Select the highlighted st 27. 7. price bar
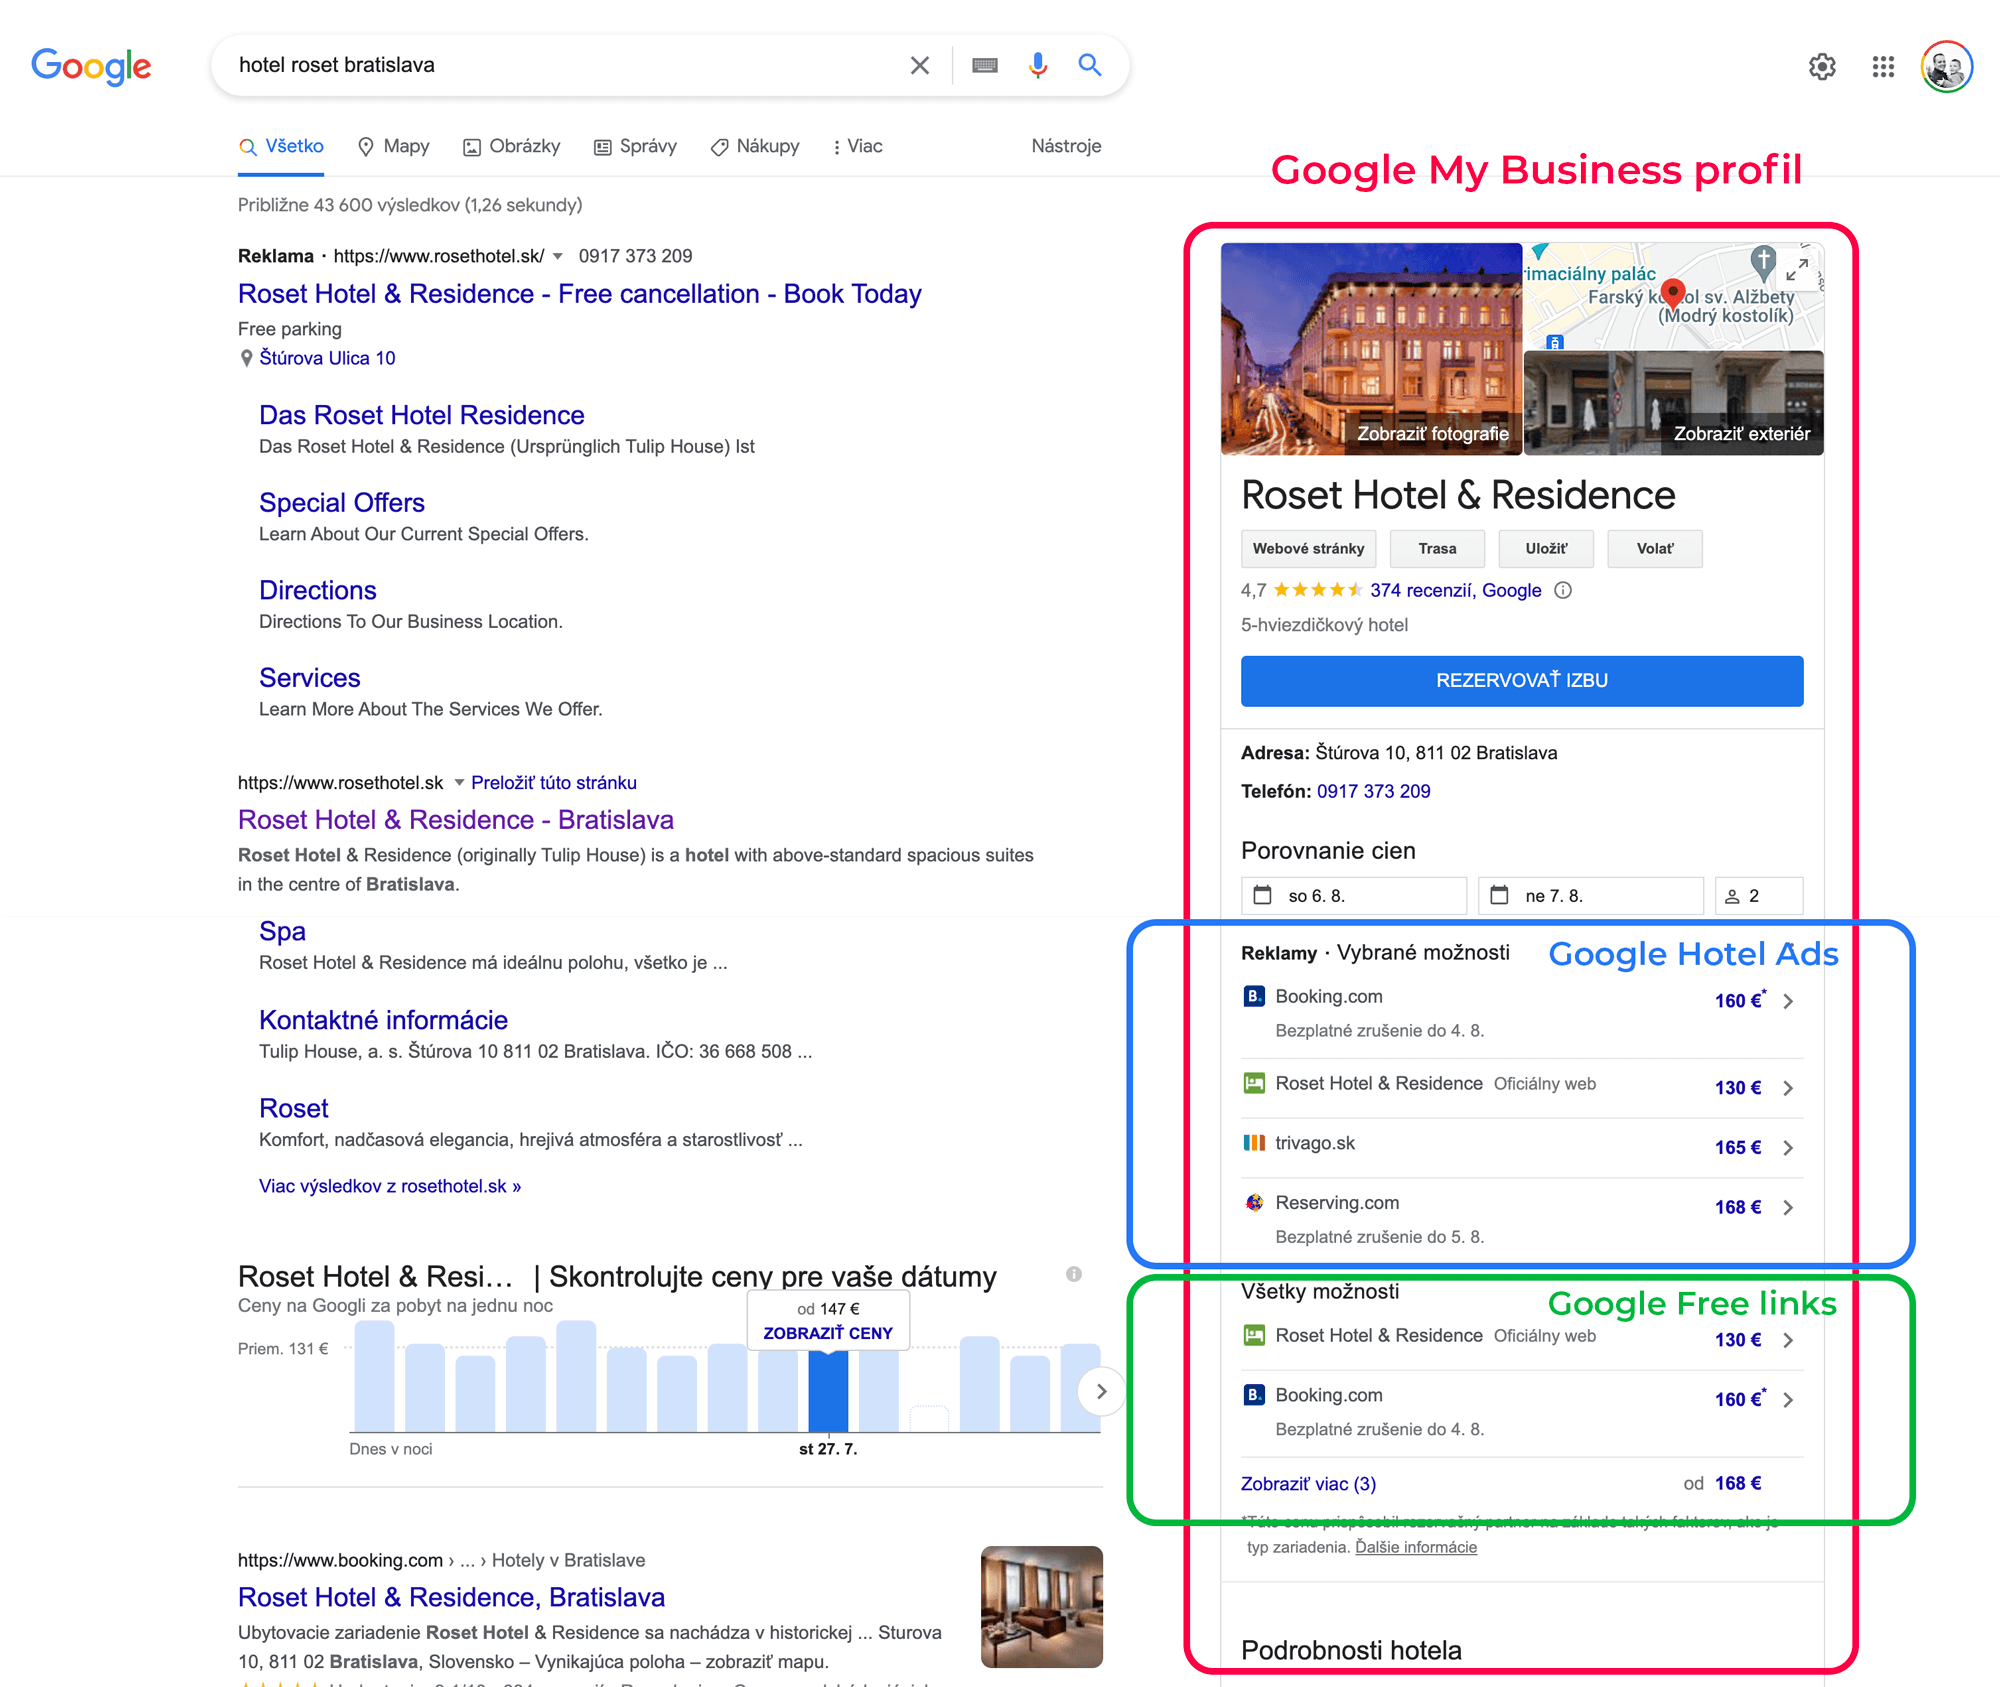2000x1687 pixels. (828, 1391)
